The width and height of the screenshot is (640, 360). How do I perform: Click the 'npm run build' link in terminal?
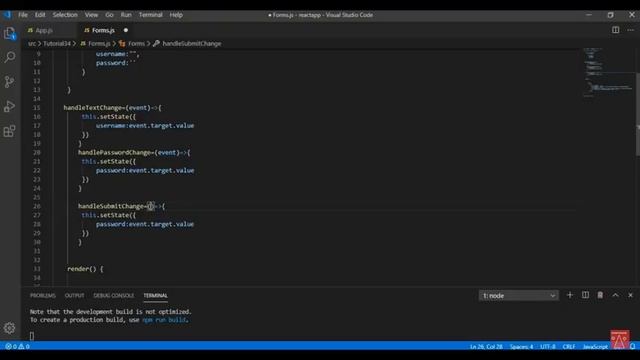tap(164, 320)
